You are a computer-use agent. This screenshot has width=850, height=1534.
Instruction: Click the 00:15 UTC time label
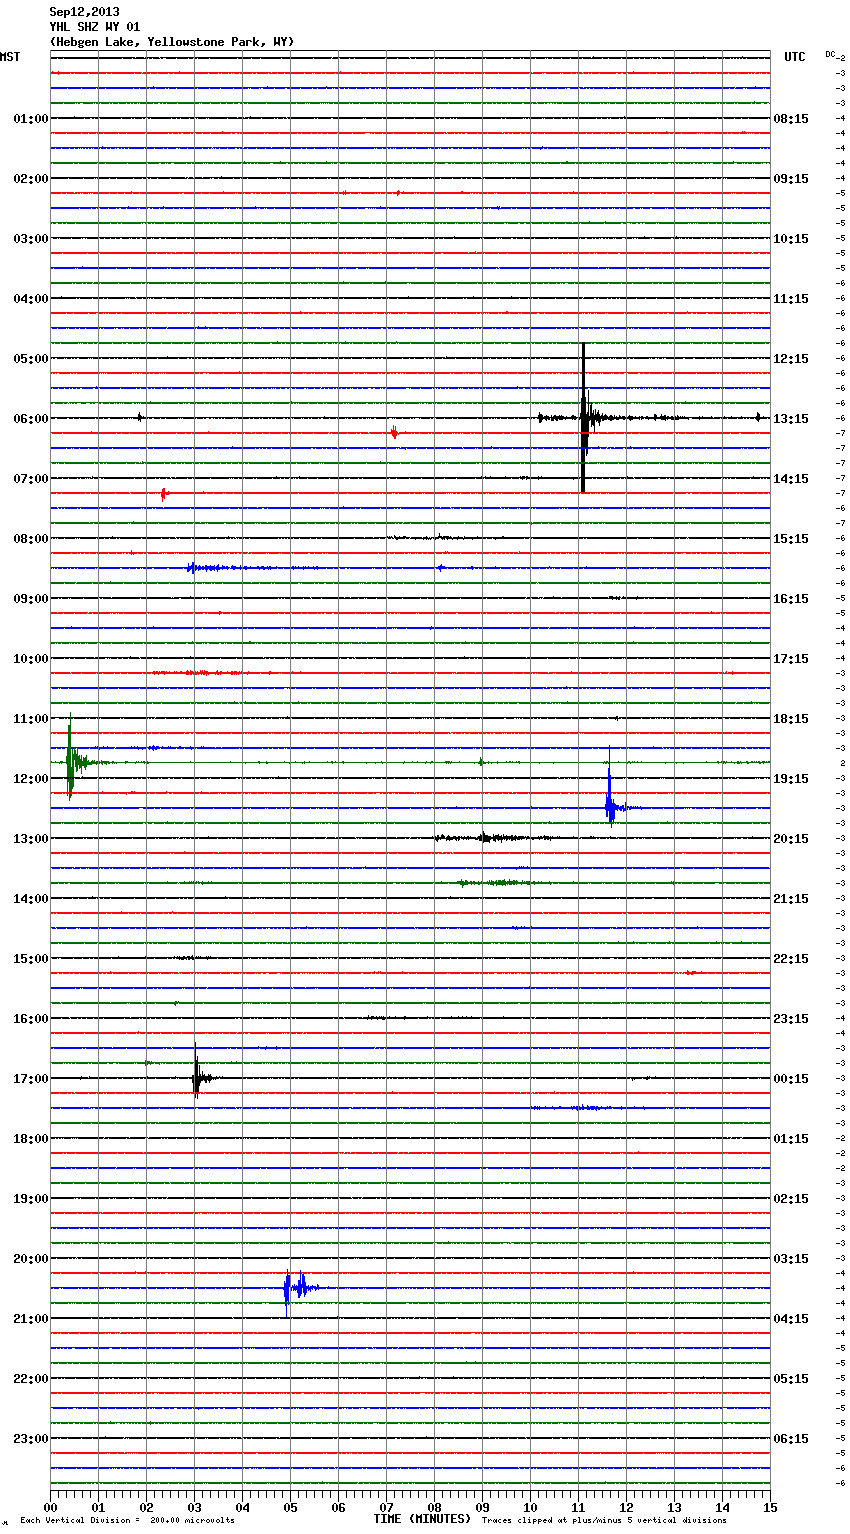[791, 1079]
